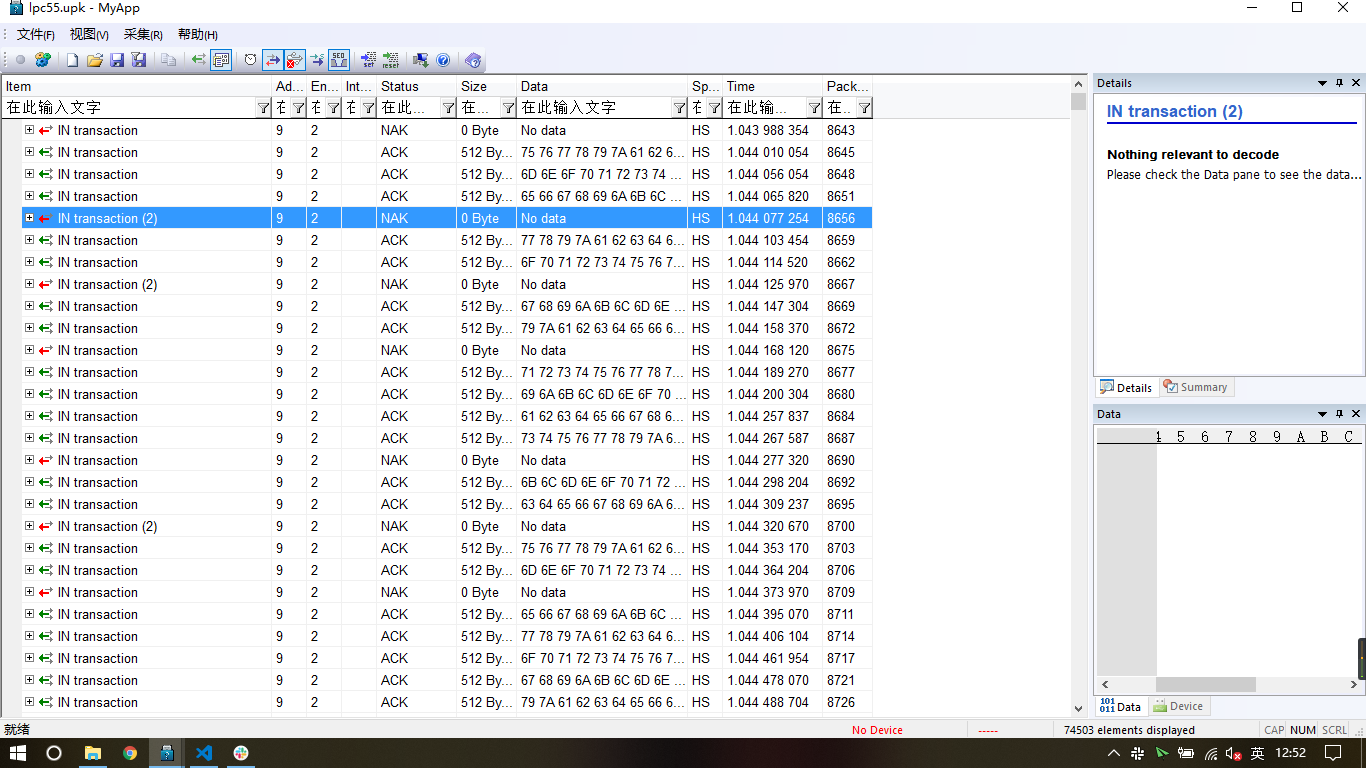Open the Status column filter funnel dropdown
The image size is (1366, 768).
(448, 107)
